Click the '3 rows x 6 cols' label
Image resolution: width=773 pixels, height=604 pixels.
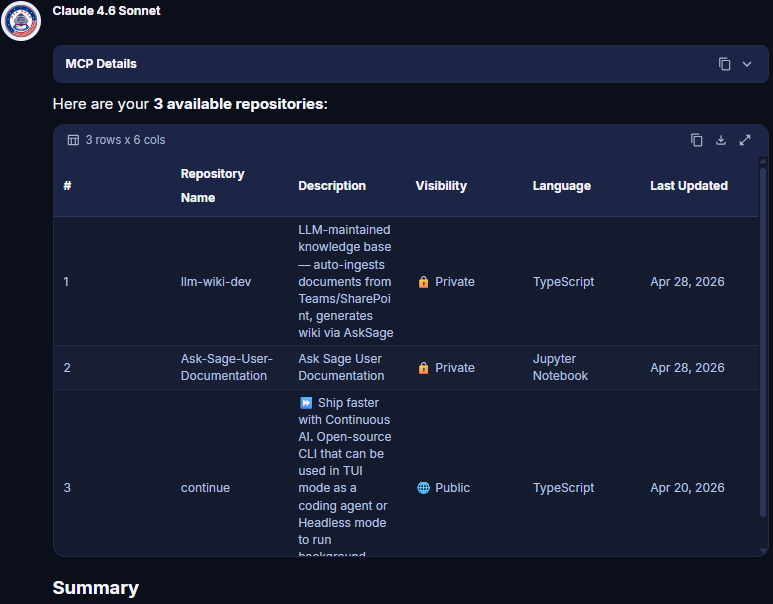(125, 140)
